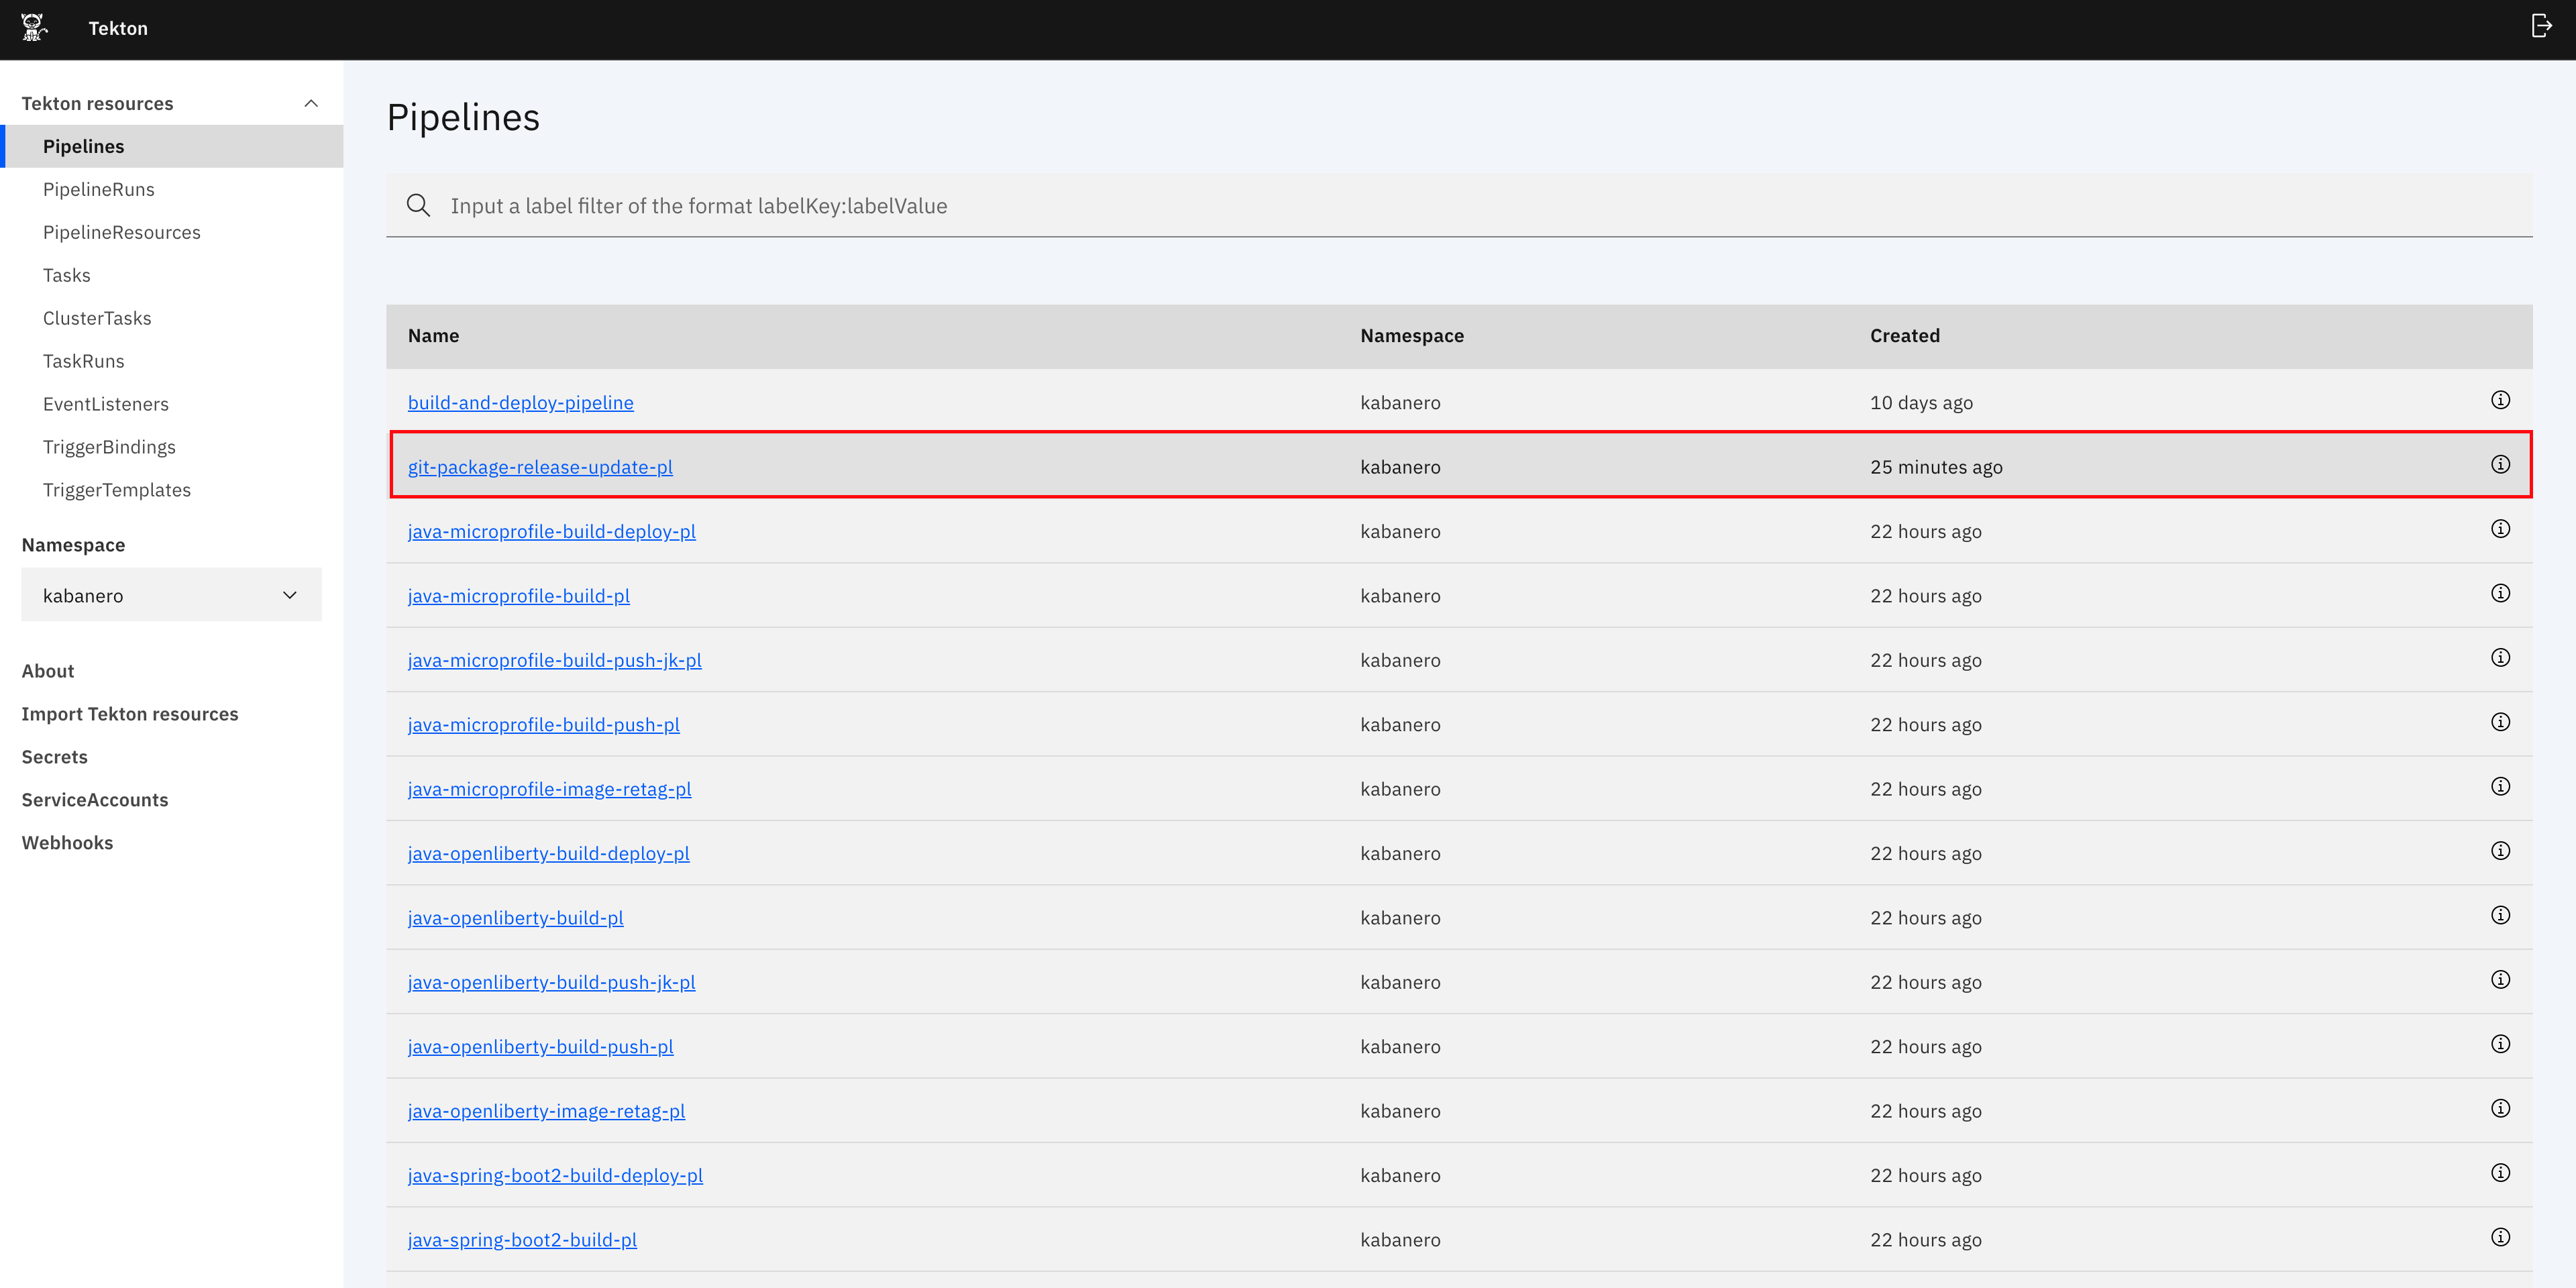Go to PipelineRuns in sidebar

(x=99, y=189)
